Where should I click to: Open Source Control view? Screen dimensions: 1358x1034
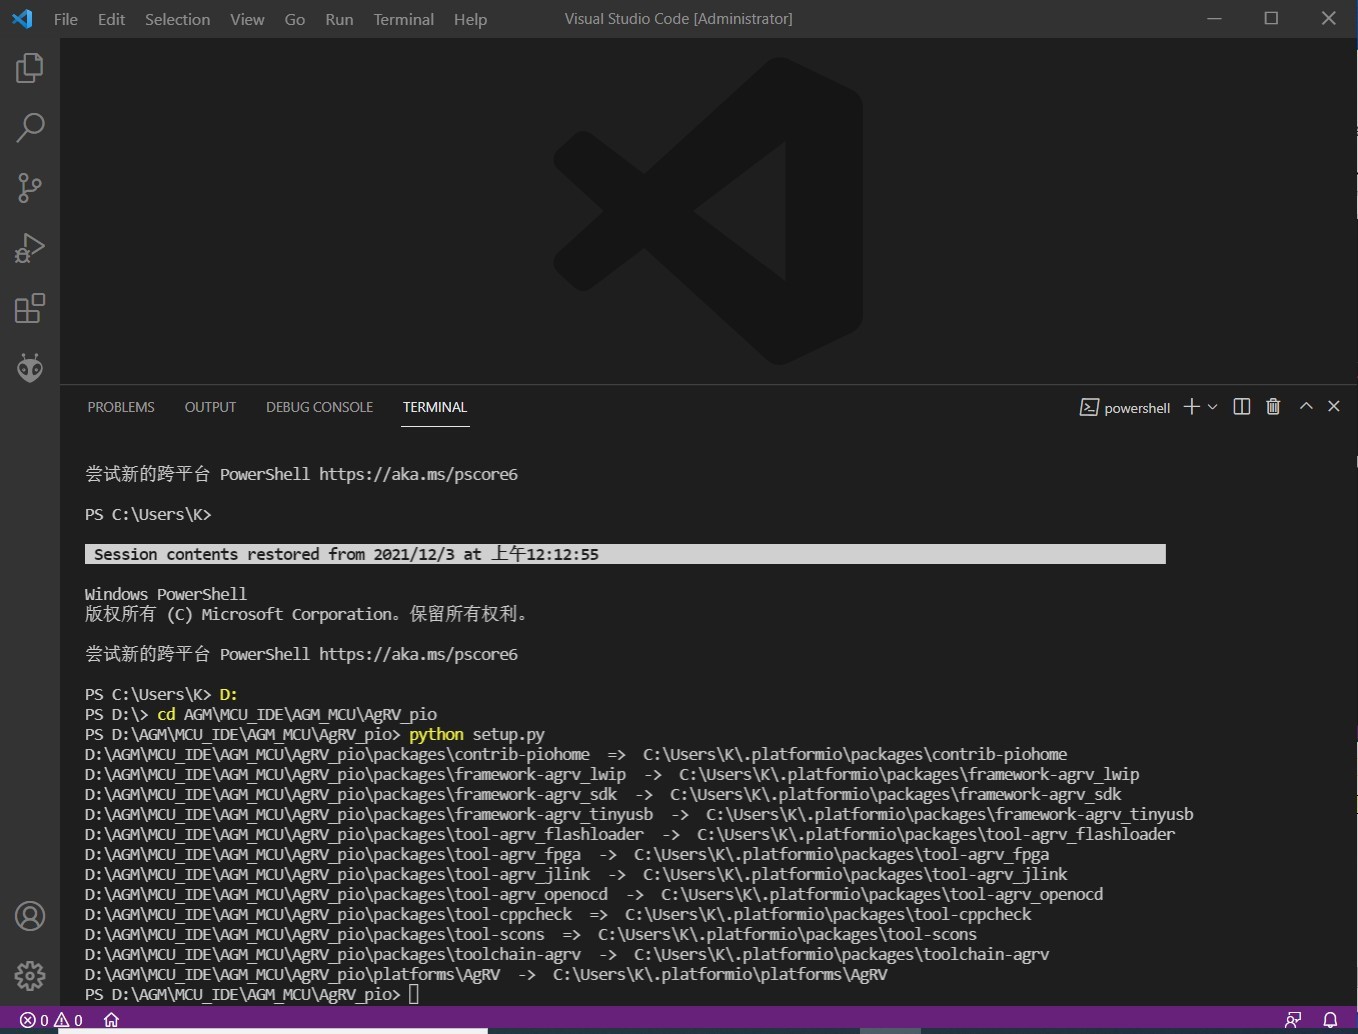(x=30, y=188)
